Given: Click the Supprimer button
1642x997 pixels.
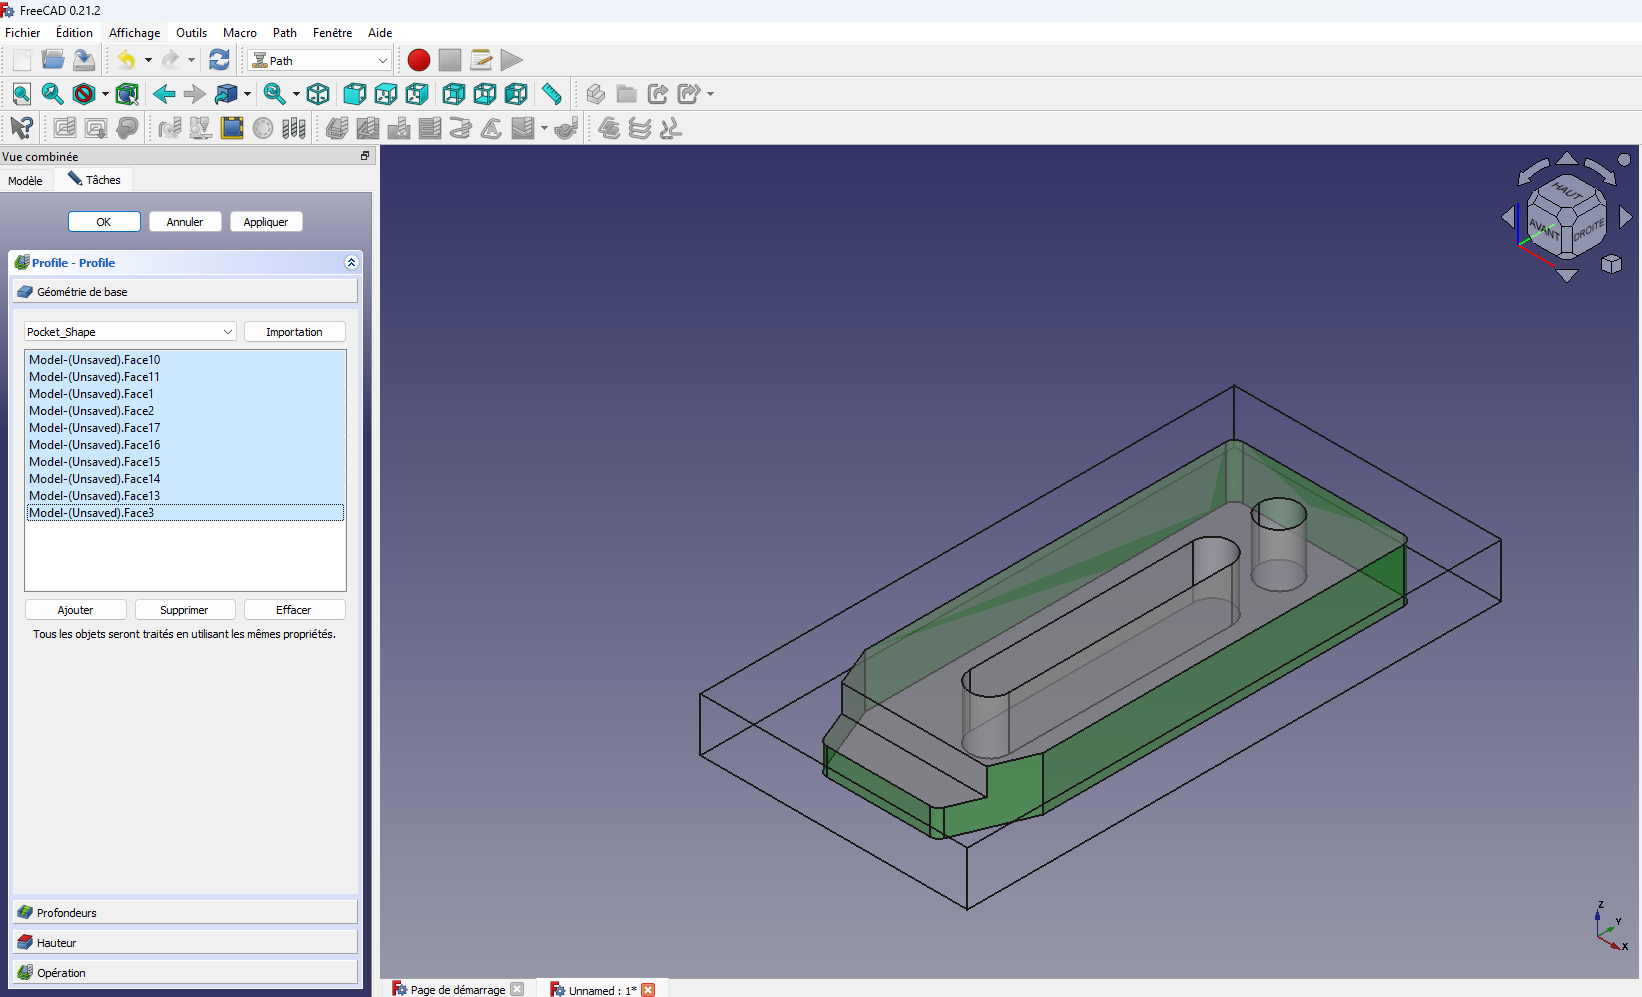Looking at the screenshot, I should point(184,610).
